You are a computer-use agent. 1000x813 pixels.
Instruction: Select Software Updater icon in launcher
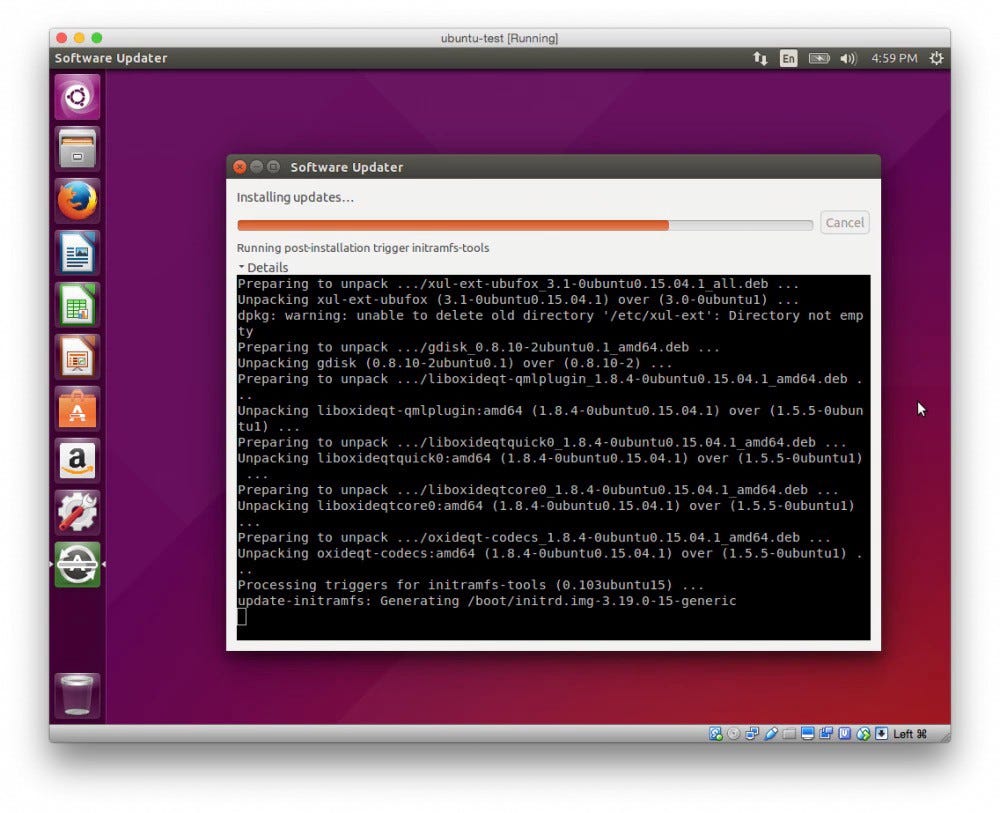[77, 564]
